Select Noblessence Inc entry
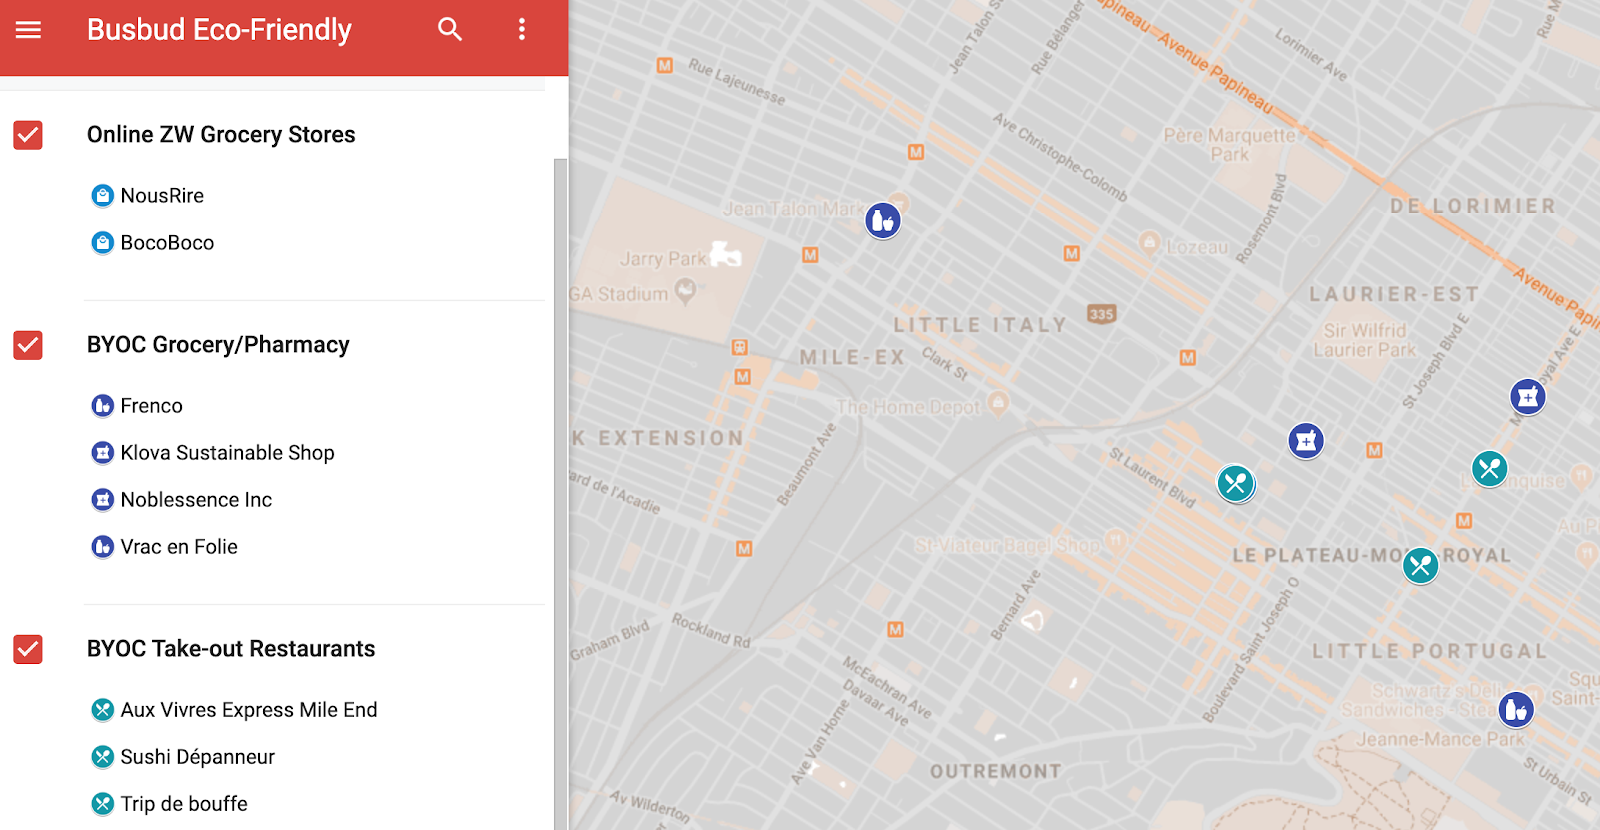 [196, 500]
